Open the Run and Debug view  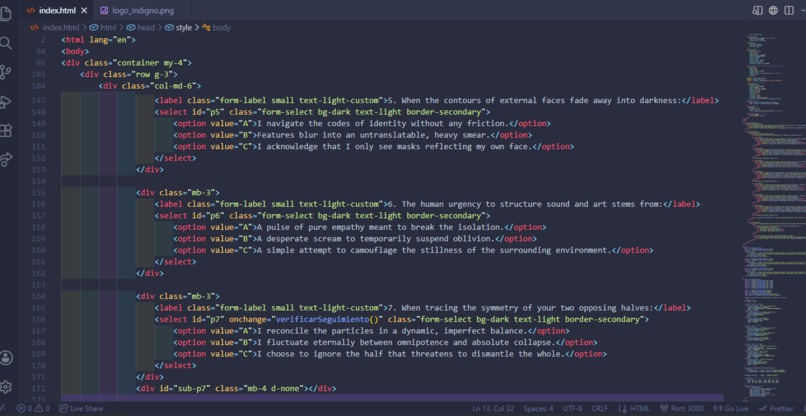(6, 101)
